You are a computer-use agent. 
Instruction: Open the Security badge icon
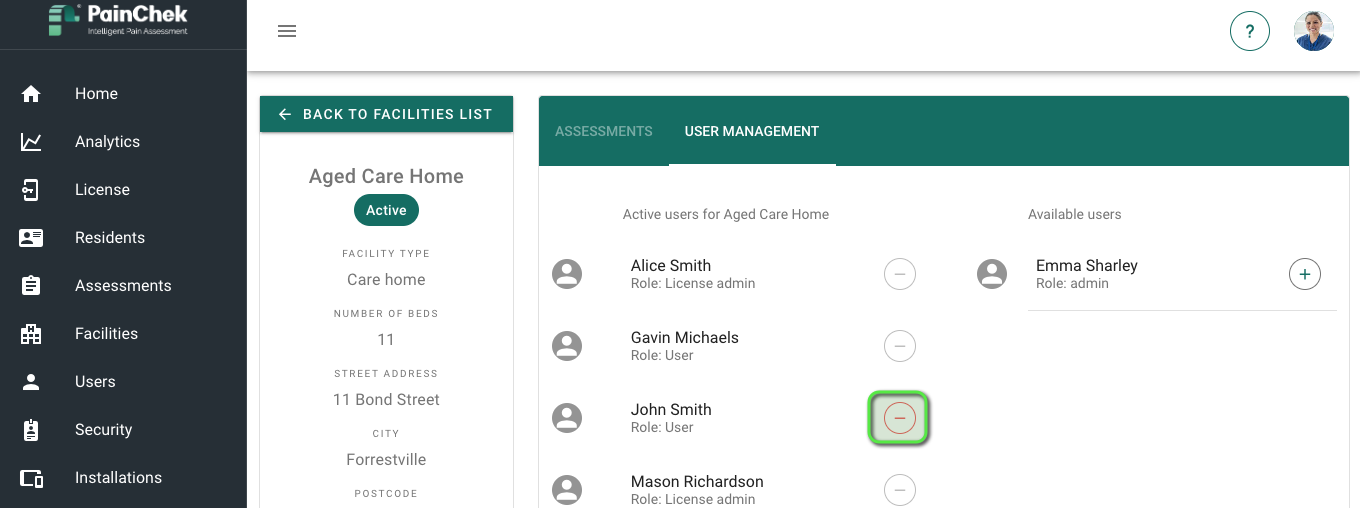click(x=31, y=430)
